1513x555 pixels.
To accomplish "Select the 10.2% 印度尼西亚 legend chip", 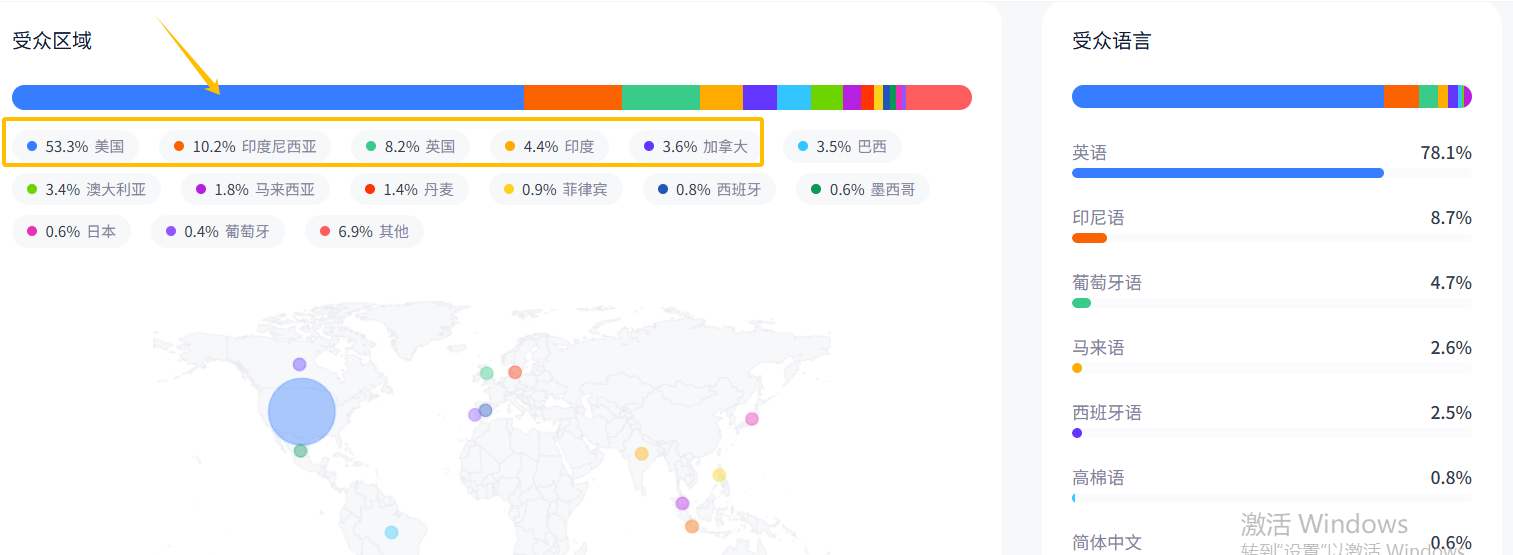I will point(245,146).
